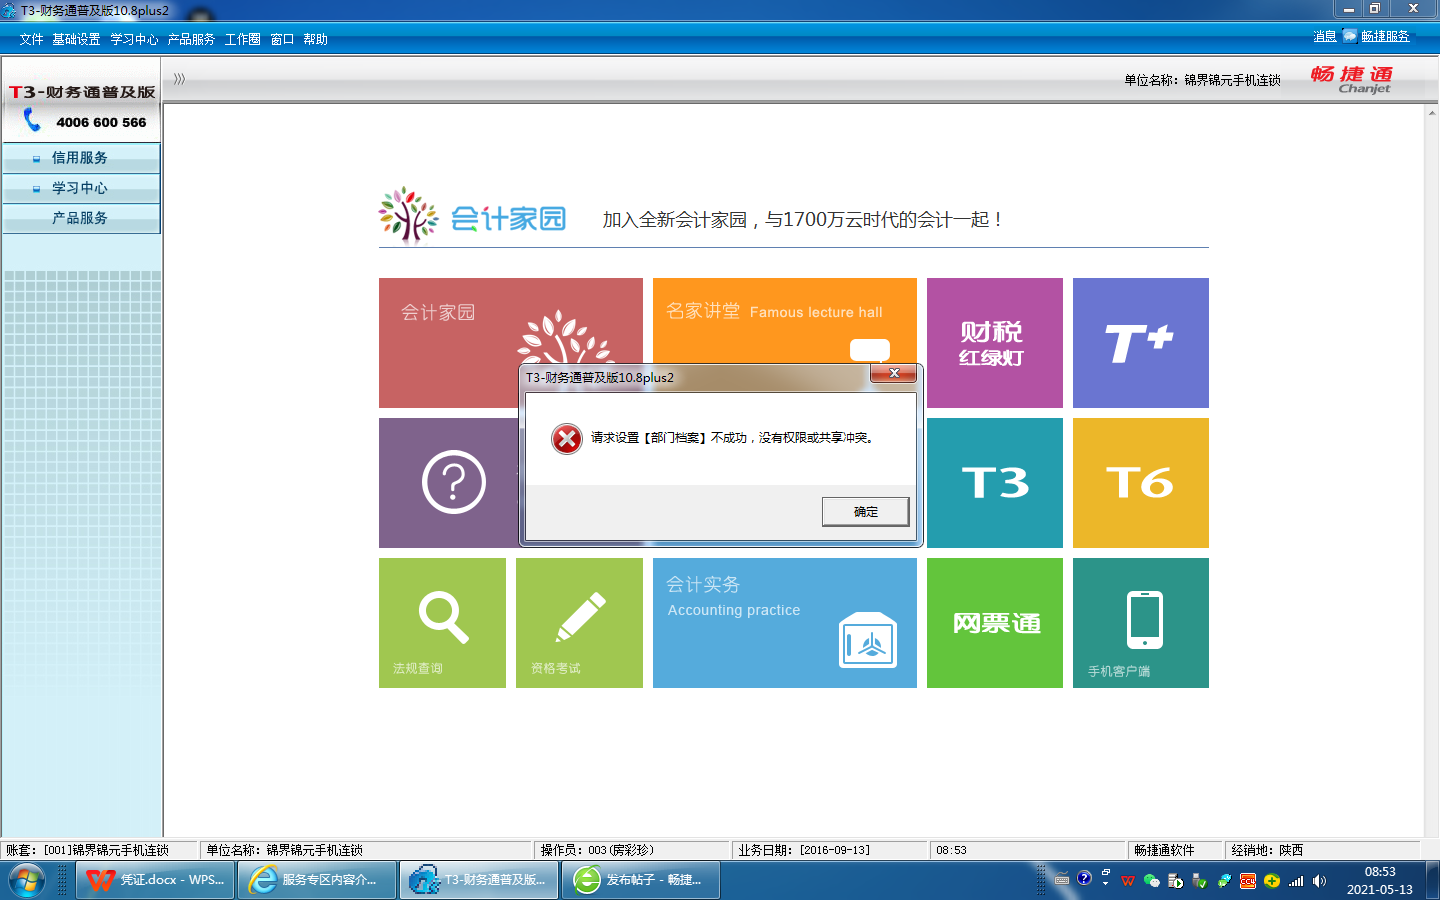This screenshot has width=1440, height=900.
Task: Click 单位名称 text in top bar
Action: click(x=1202, y=80)
